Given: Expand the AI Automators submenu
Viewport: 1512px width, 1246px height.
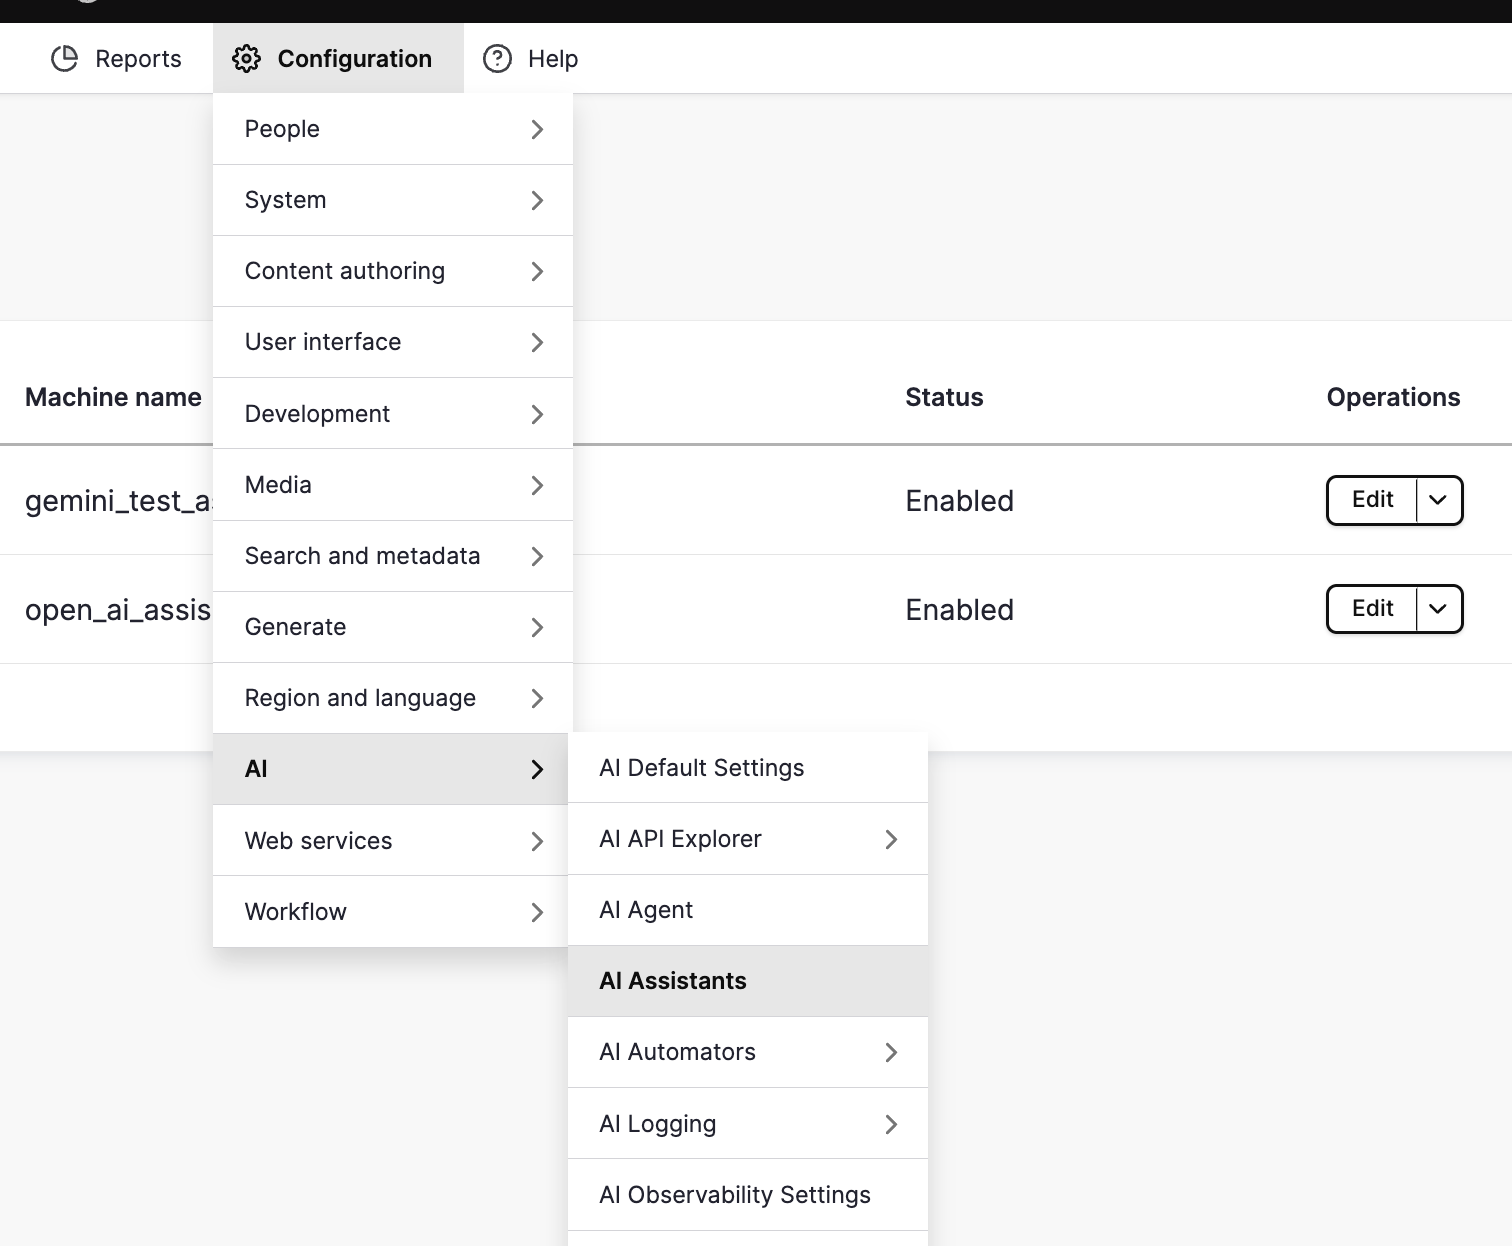Looking at the screenshot, I should tap(891, 1052).
